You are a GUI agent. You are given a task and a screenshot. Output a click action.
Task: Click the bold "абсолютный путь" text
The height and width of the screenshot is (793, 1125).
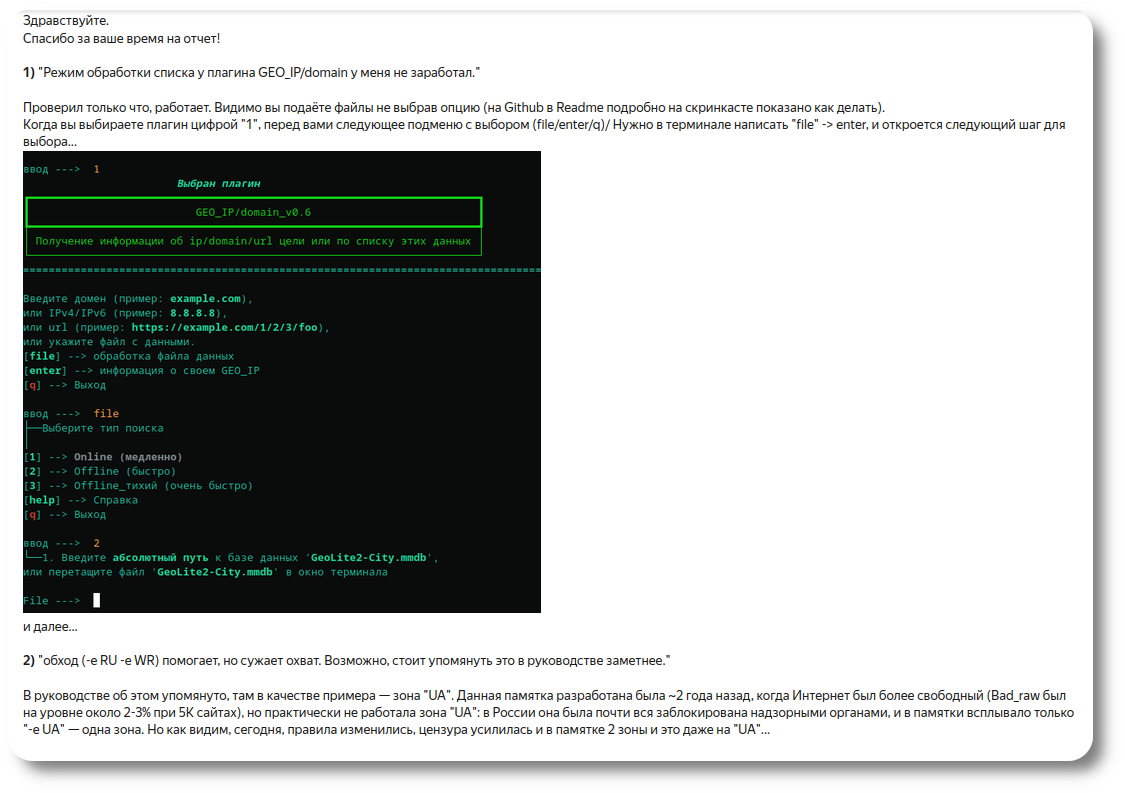[160, 558]
